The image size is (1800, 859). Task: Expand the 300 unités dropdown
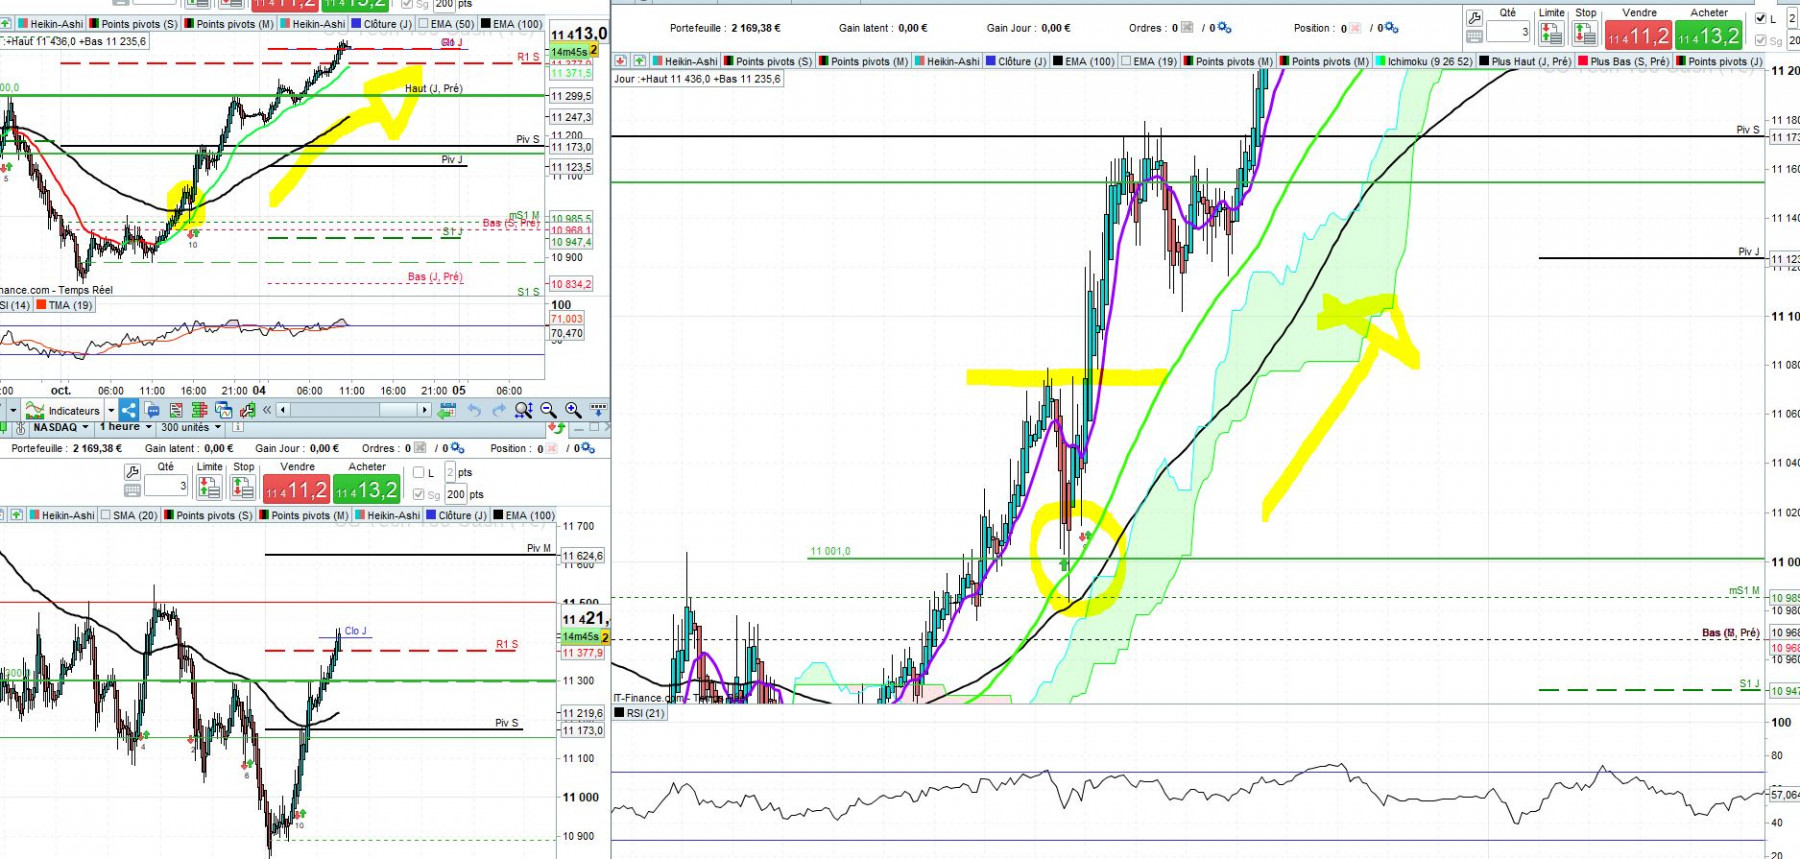click(x=191, y=427)
